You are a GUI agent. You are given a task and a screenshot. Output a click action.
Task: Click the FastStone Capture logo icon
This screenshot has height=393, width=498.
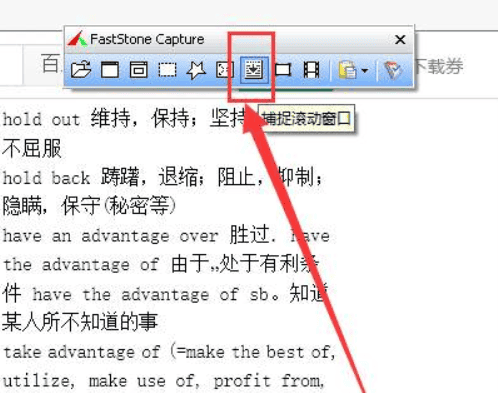pyautogui.click(x=77, y=39)
